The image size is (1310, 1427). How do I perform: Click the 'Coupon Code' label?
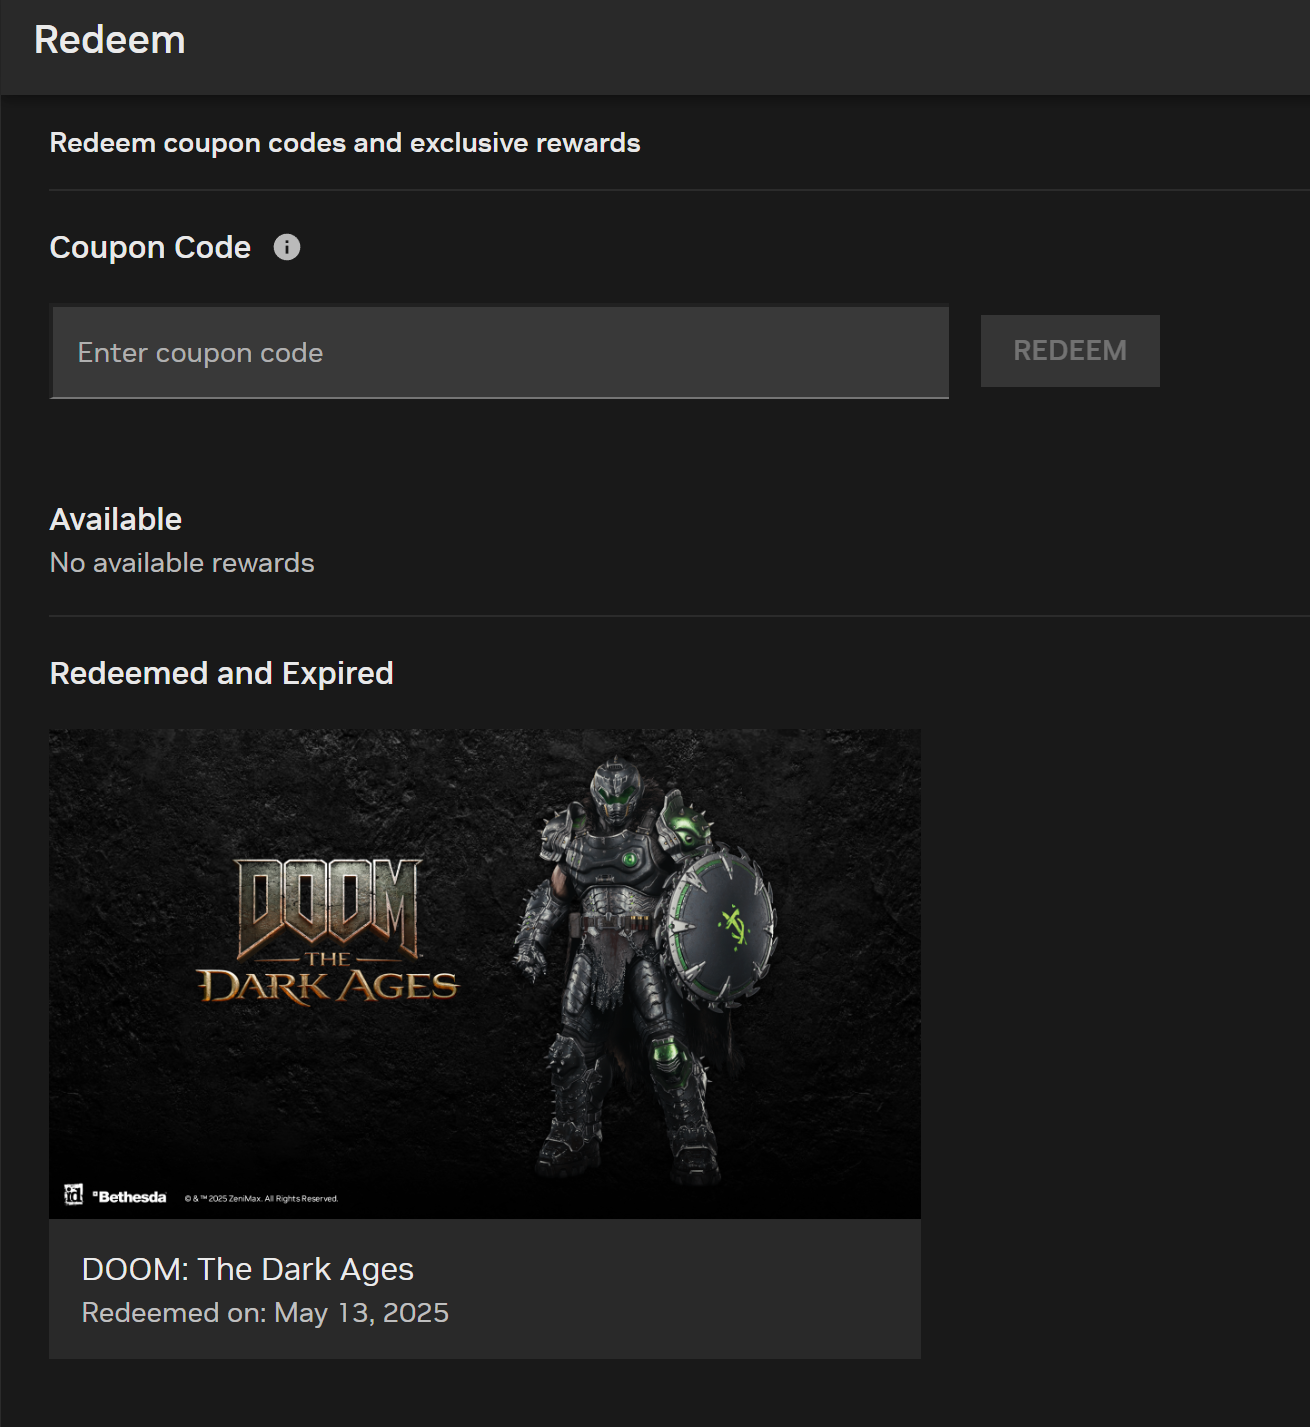tap(150, 247)
